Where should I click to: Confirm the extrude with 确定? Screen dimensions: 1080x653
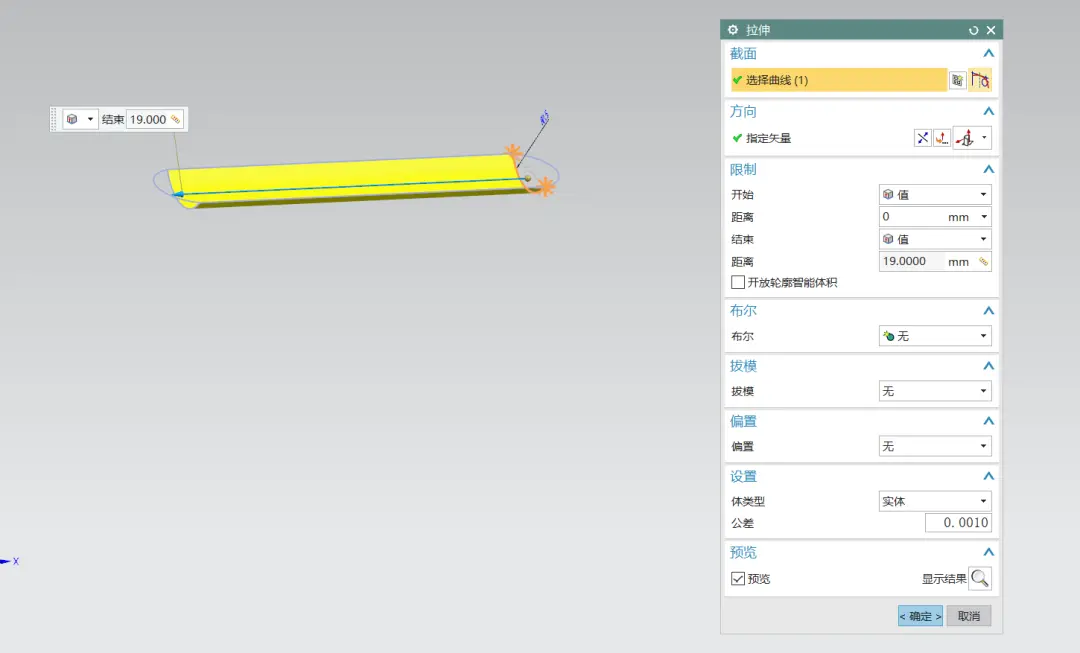920,616
